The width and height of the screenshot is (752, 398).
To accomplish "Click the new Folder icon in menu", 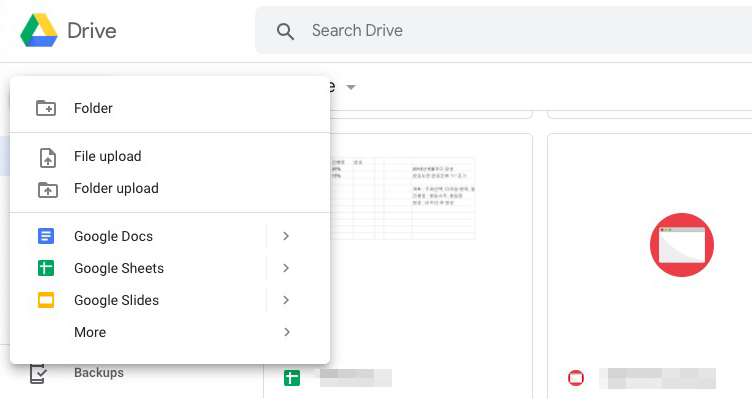I will (46, 108).
